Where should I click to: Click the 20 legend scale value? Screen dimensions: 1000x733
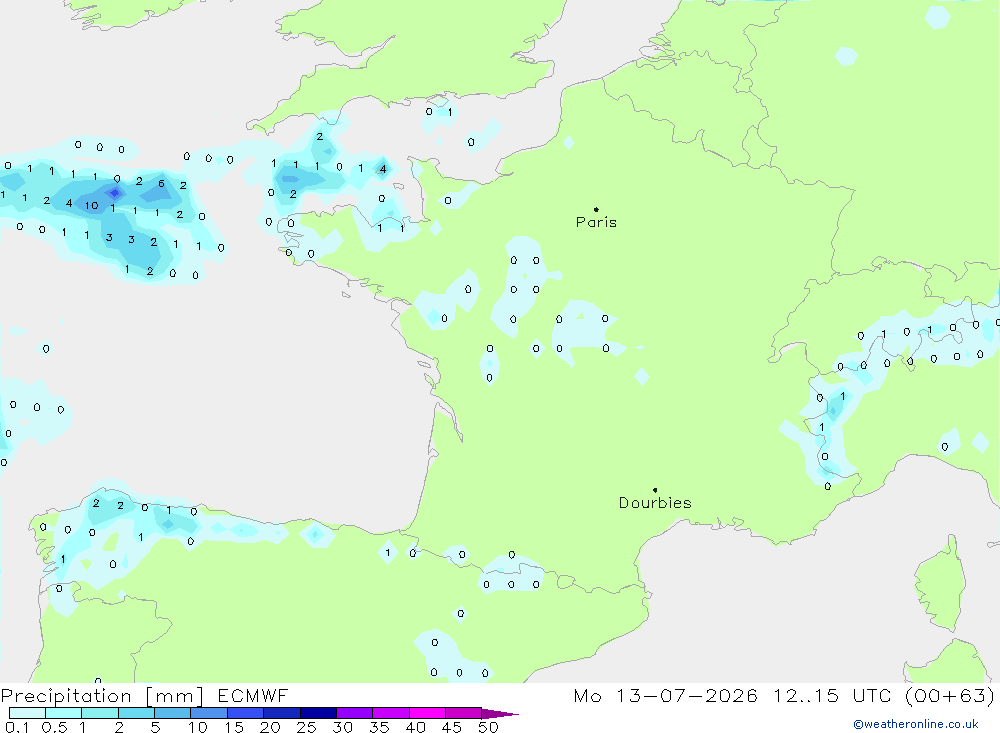270,727
